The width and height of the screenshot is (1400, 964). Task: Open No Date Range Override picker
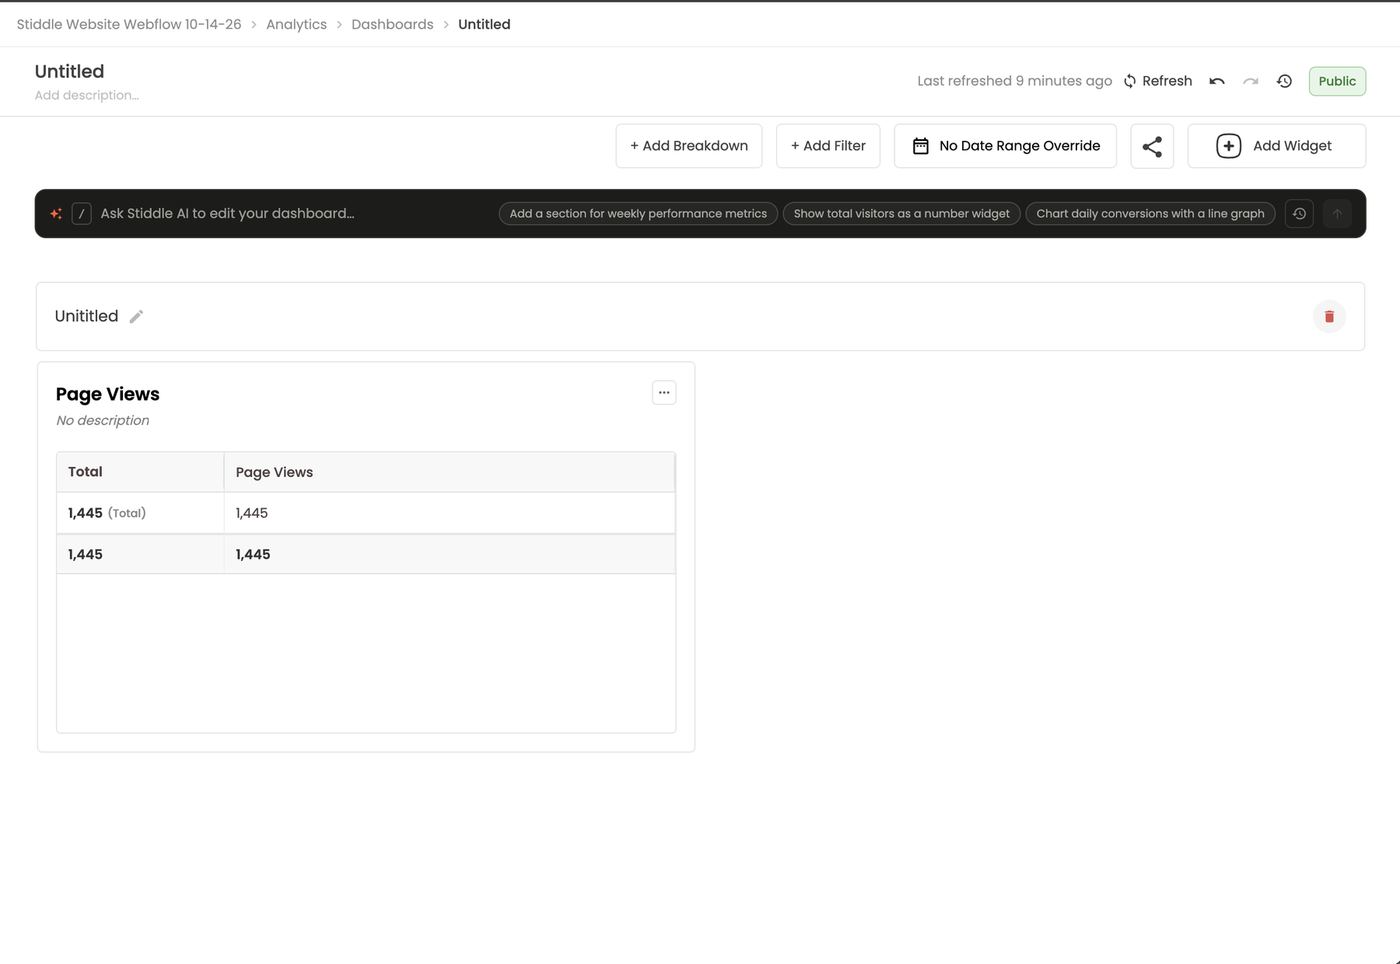[1005, 146]
